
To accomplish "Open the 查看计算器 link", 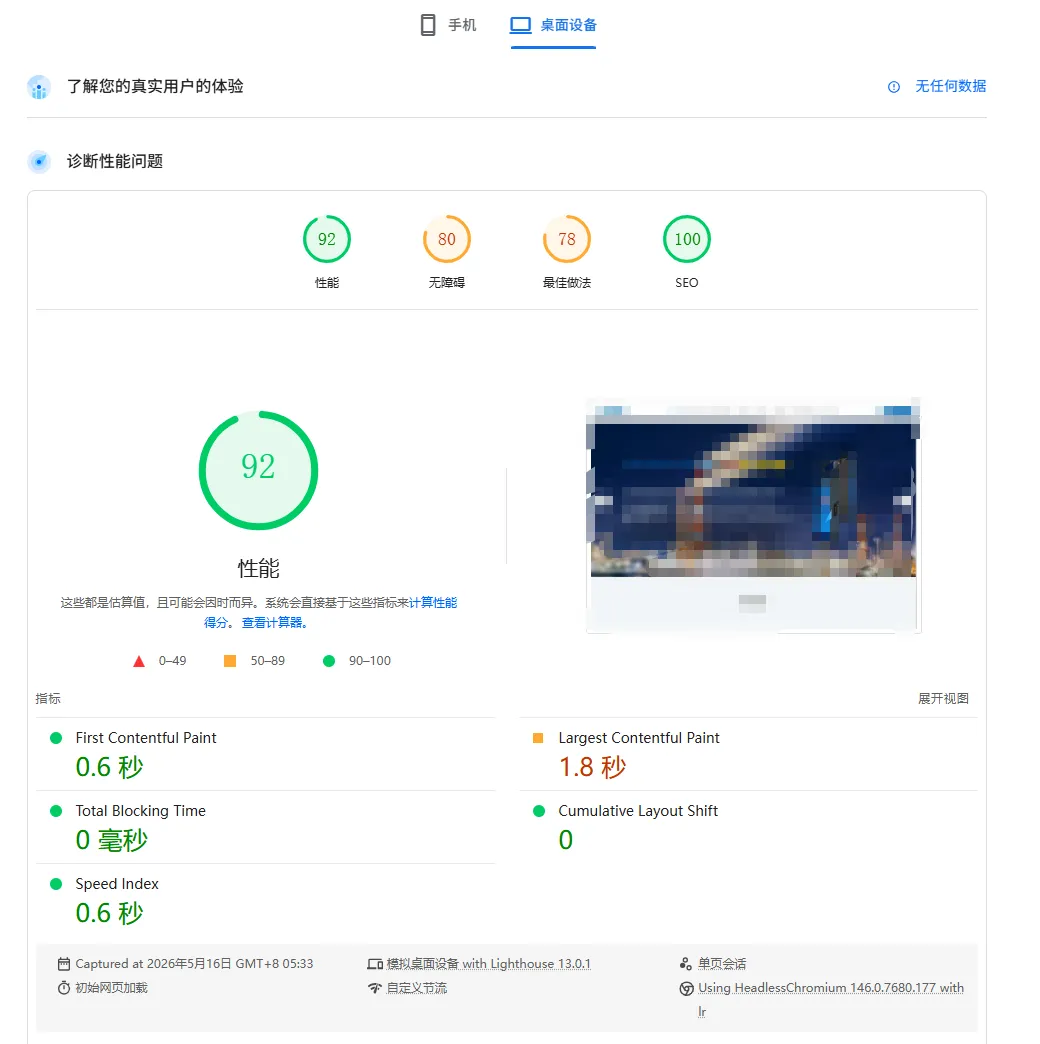I will pyautogui.click(x=272, y=623).
